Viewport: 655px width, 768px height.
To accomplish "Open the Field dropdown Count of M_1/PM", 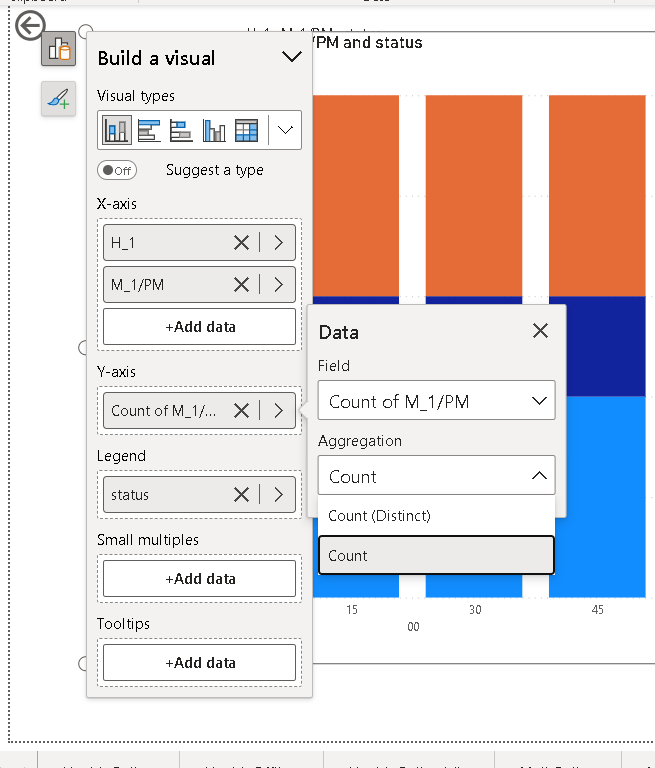I will click(437, 401).
